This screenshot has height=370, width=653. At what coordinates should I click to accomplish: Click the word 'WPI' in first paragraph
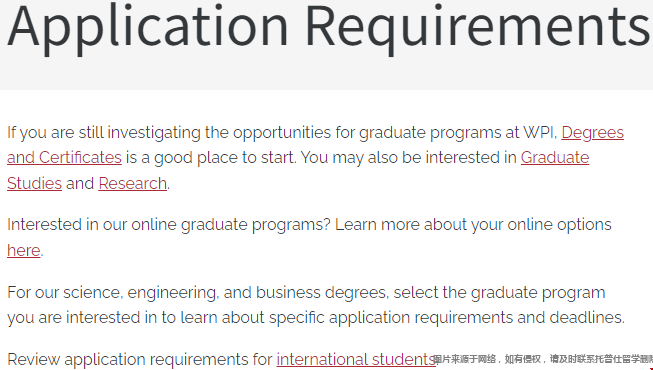[540, 132]
